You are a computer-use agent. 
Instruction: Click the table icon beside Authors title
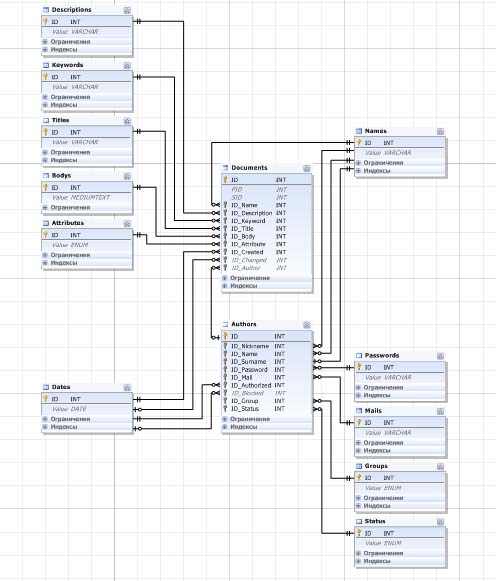tap(225, 324)
